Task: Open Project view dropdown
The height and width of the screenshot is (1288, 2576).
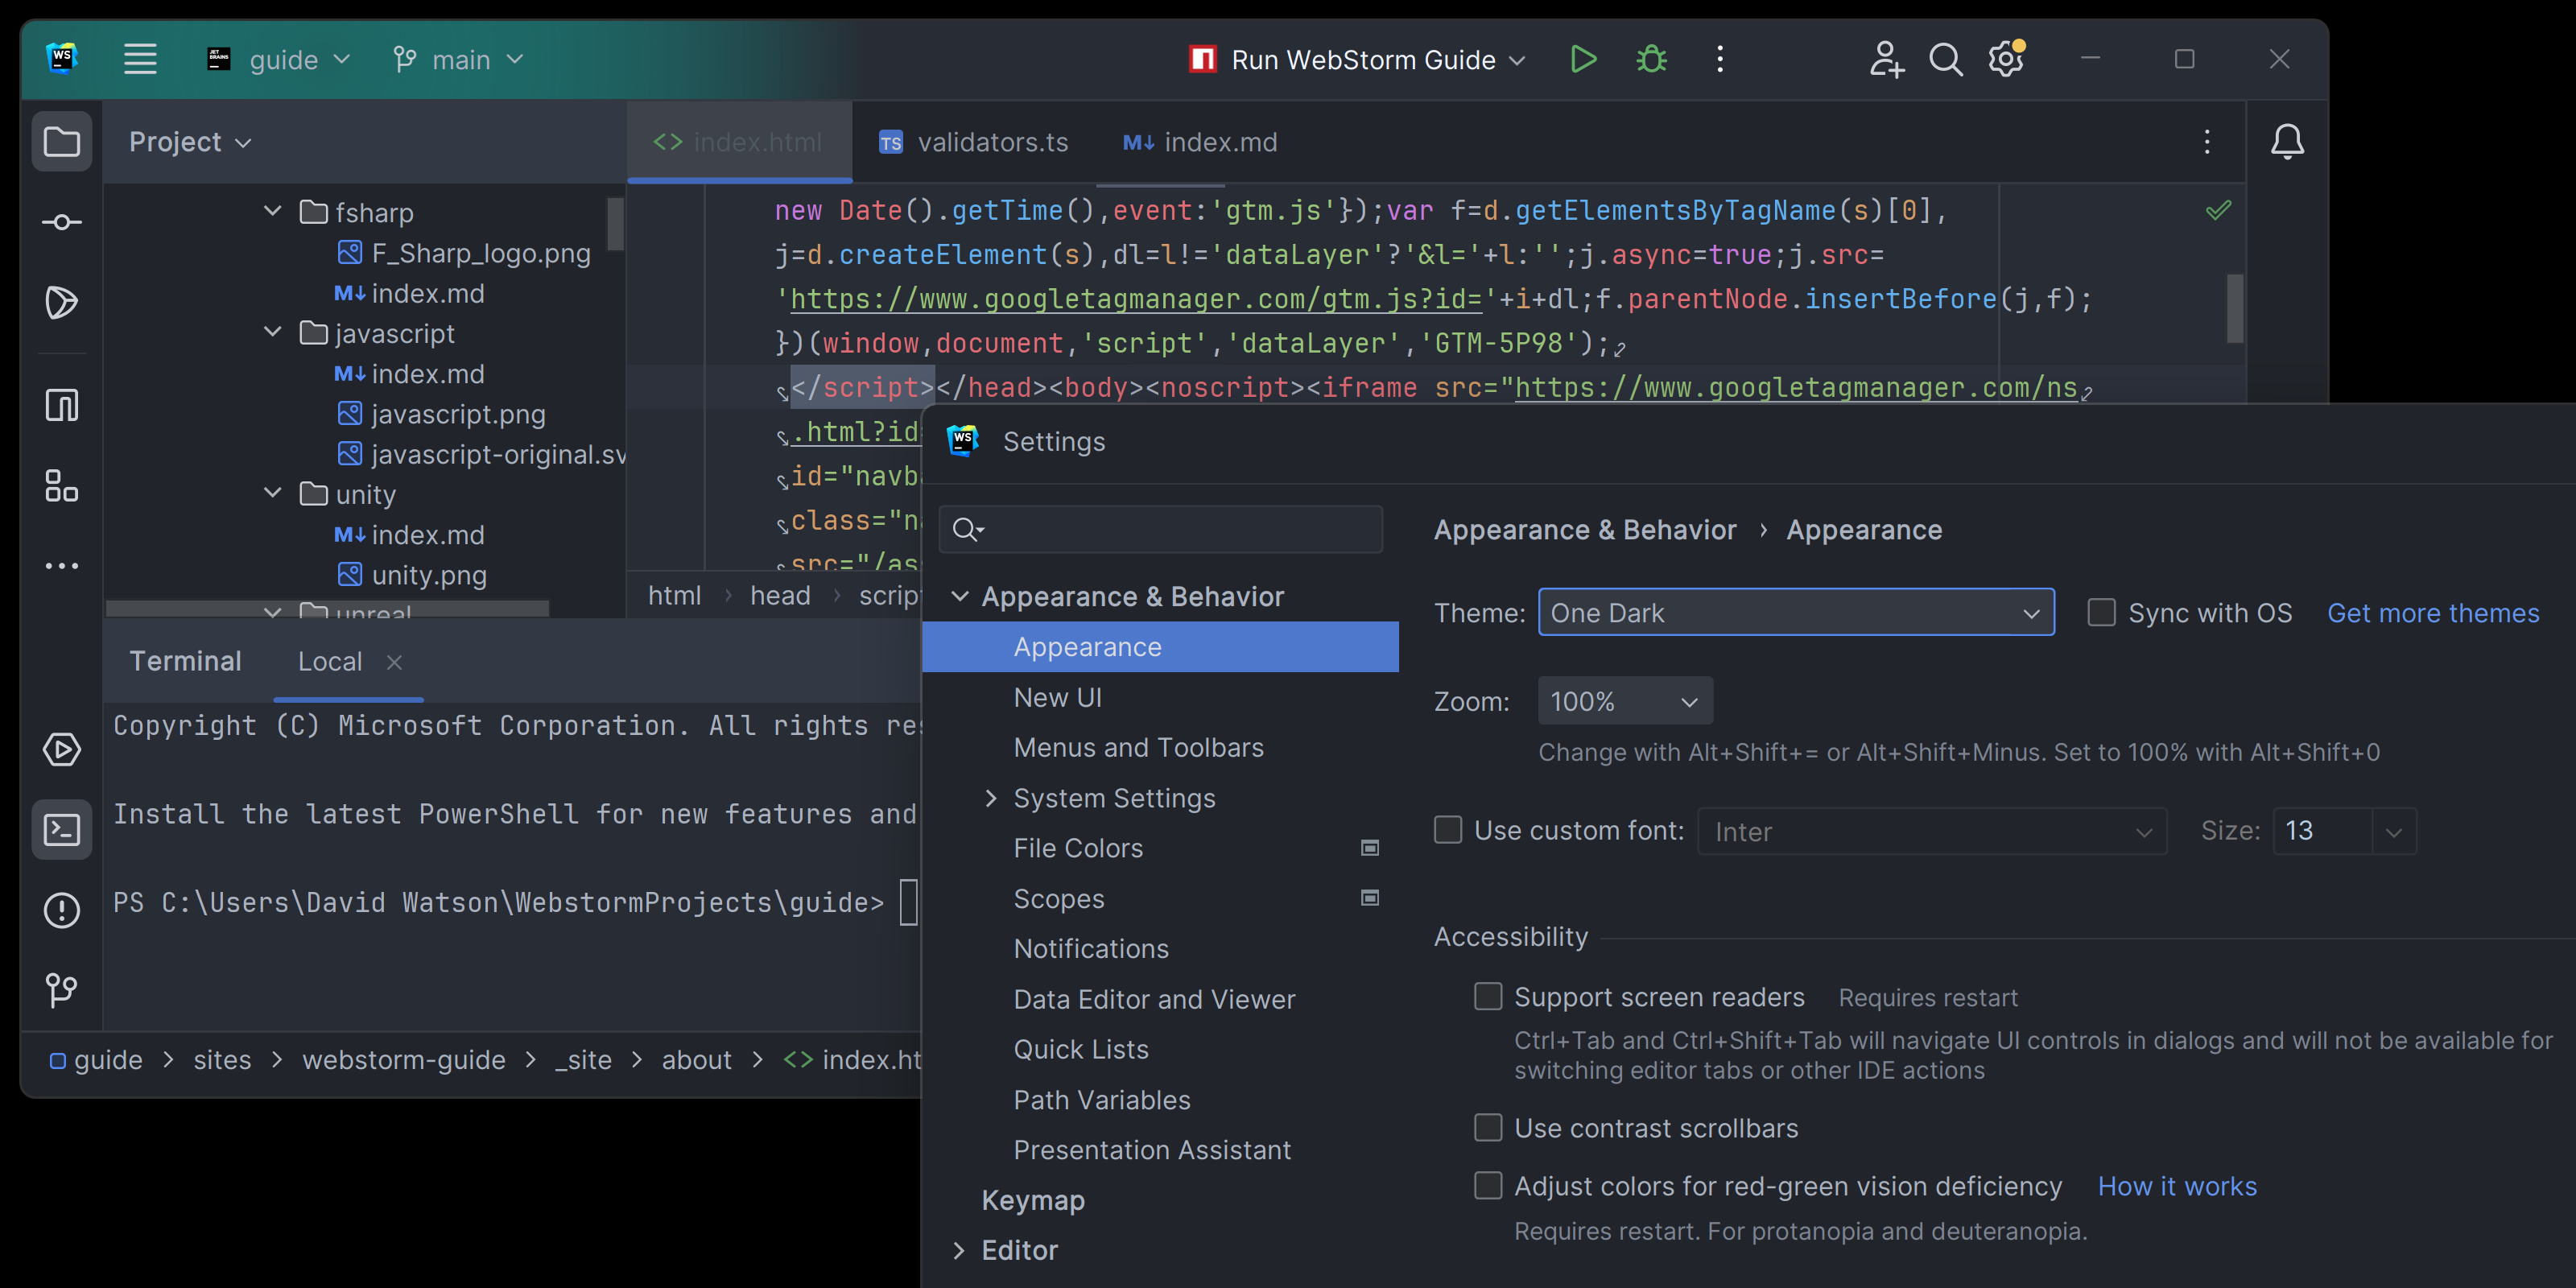Action: (x=190, y=142)
